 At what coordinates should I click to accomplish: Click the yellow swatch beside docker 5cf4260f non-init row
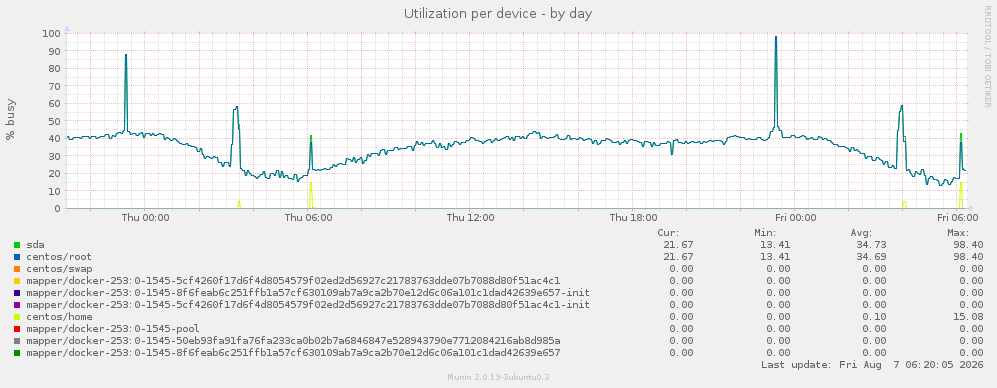coord(17,281)
